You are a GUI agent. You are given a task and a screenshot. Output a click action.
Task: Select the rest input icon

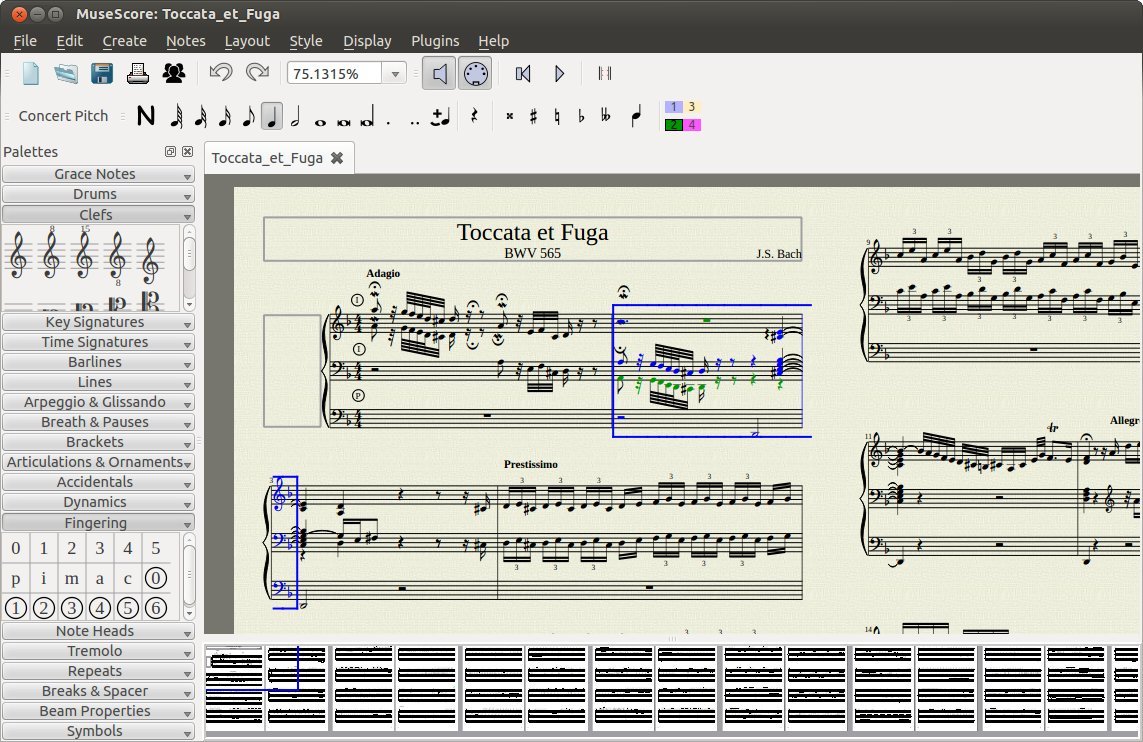(474, 116)
